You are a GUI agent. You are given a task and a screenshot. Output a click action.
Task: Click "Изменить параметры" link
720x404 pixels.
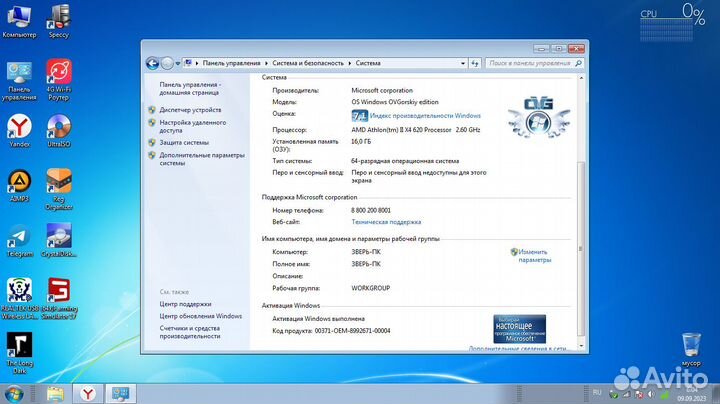[534, 255]
